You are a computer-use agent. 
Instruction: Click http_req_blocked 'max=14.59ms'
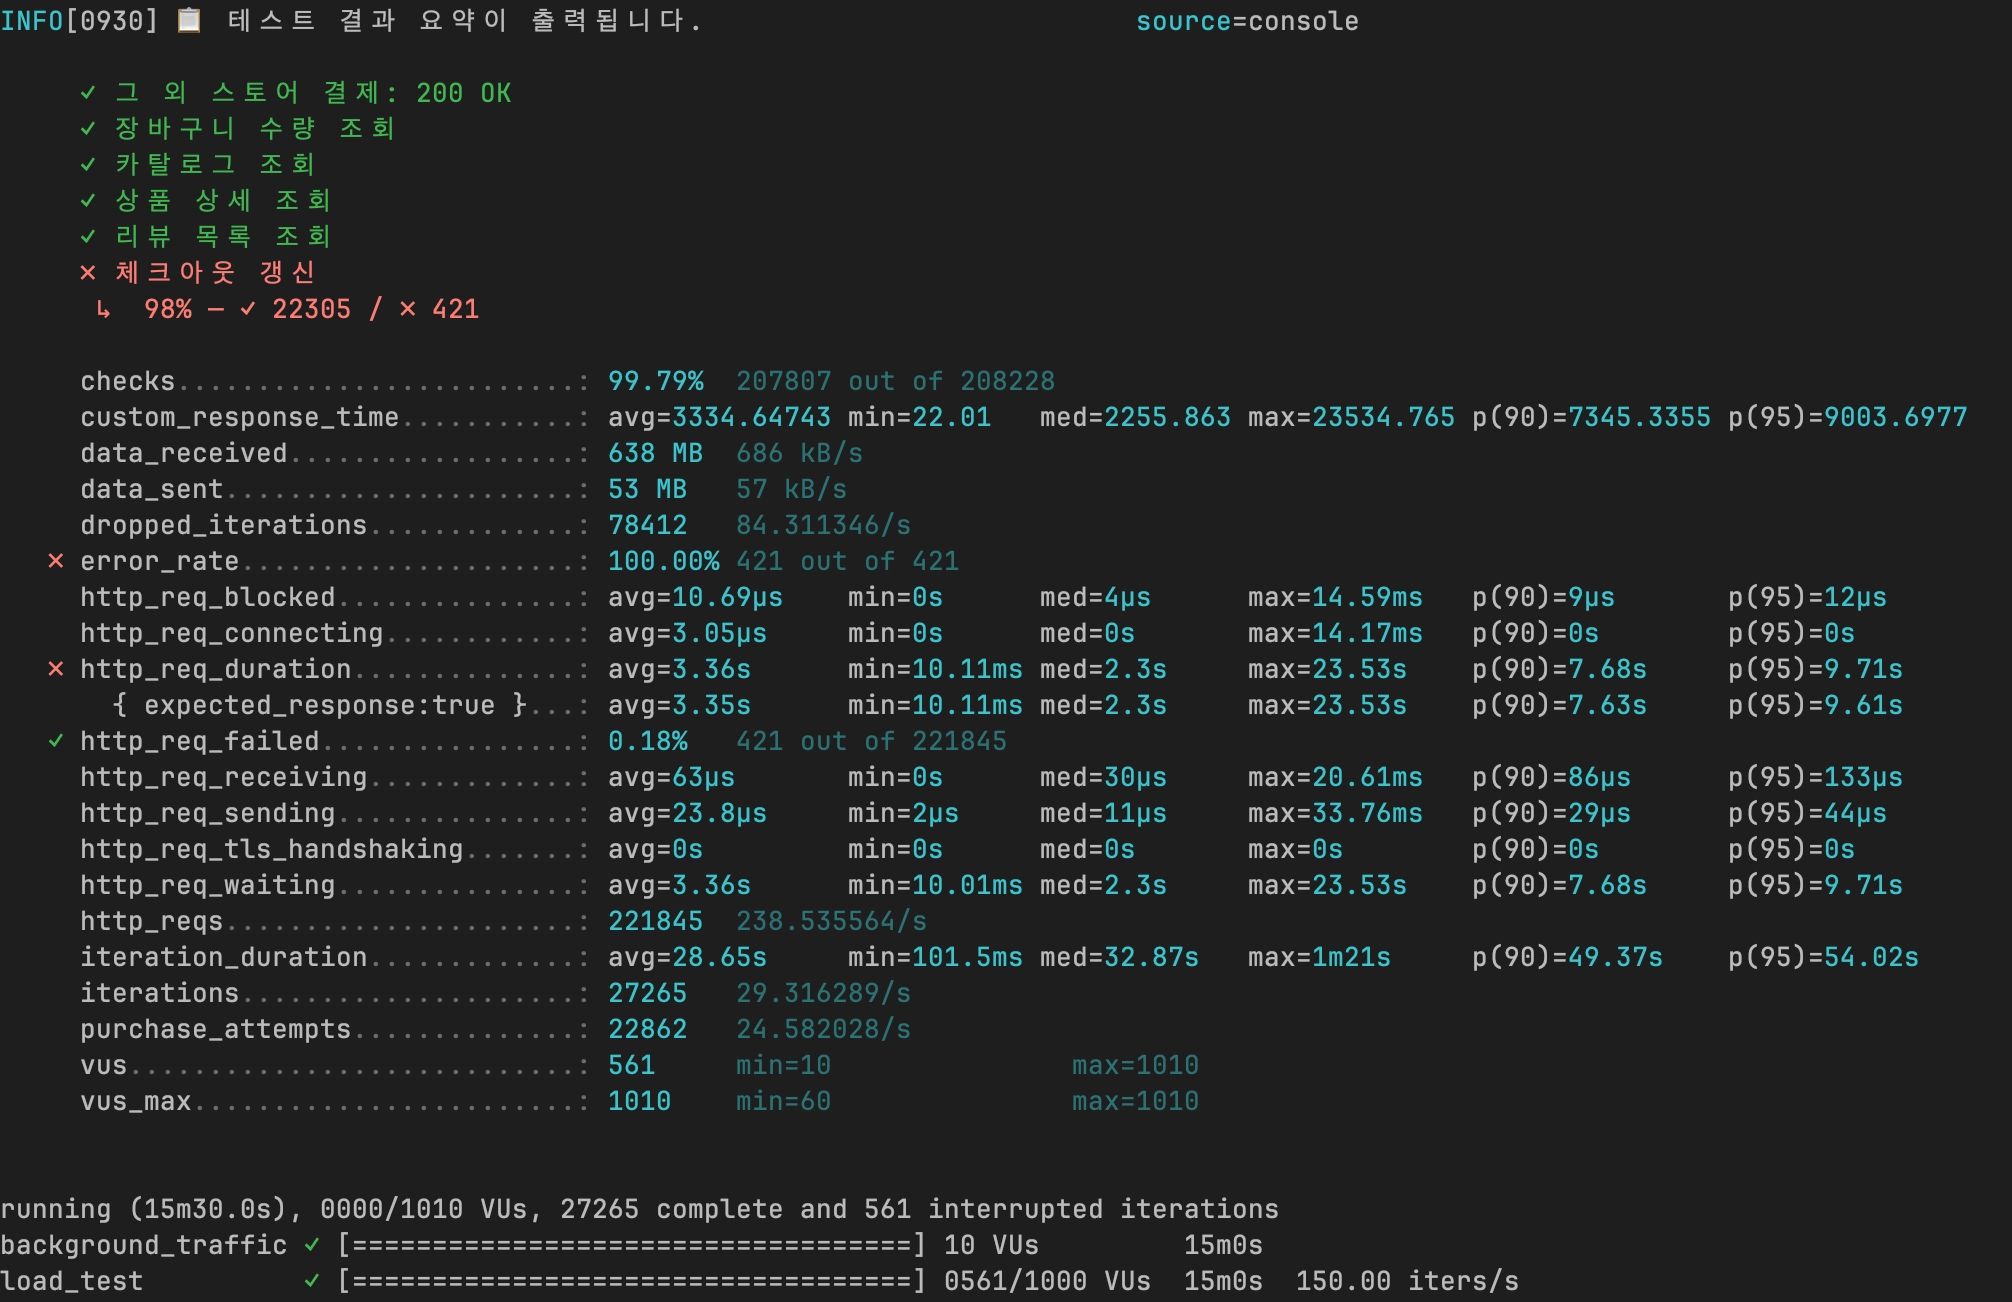pos(1335,597)
